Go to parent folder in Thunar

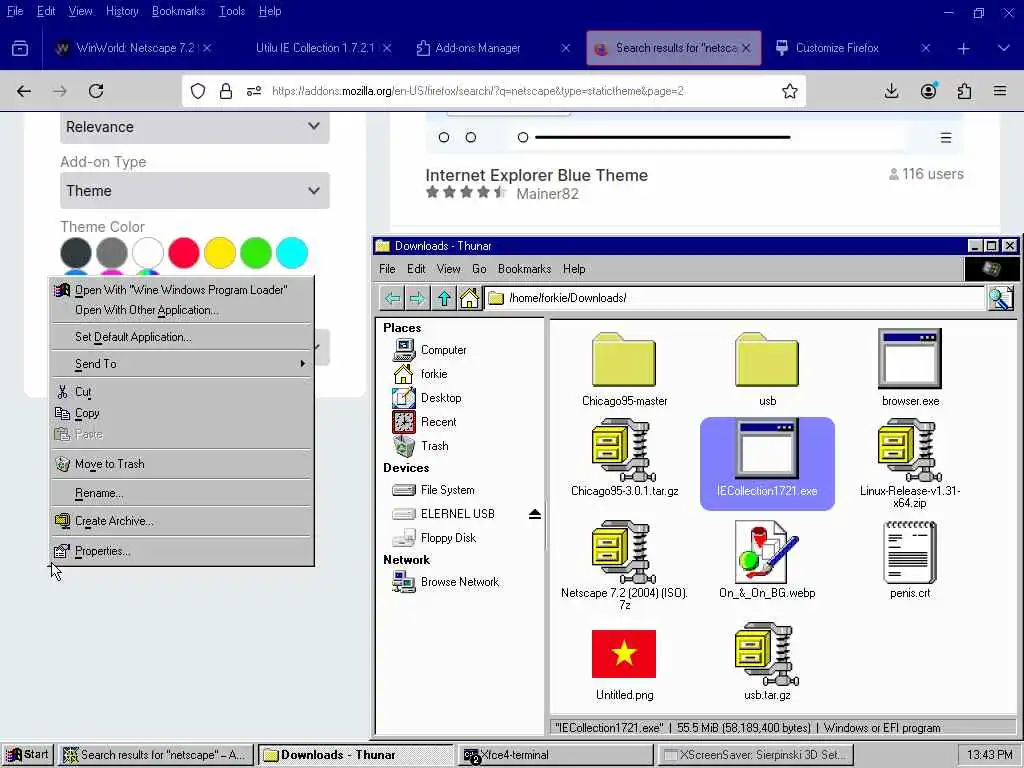[x=444, y=298]
